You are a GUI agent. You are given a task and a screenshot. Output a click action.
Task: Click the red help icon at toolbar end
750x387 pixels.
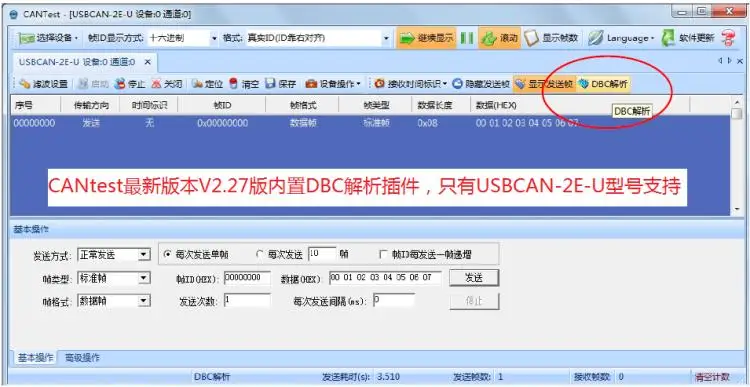728,38
